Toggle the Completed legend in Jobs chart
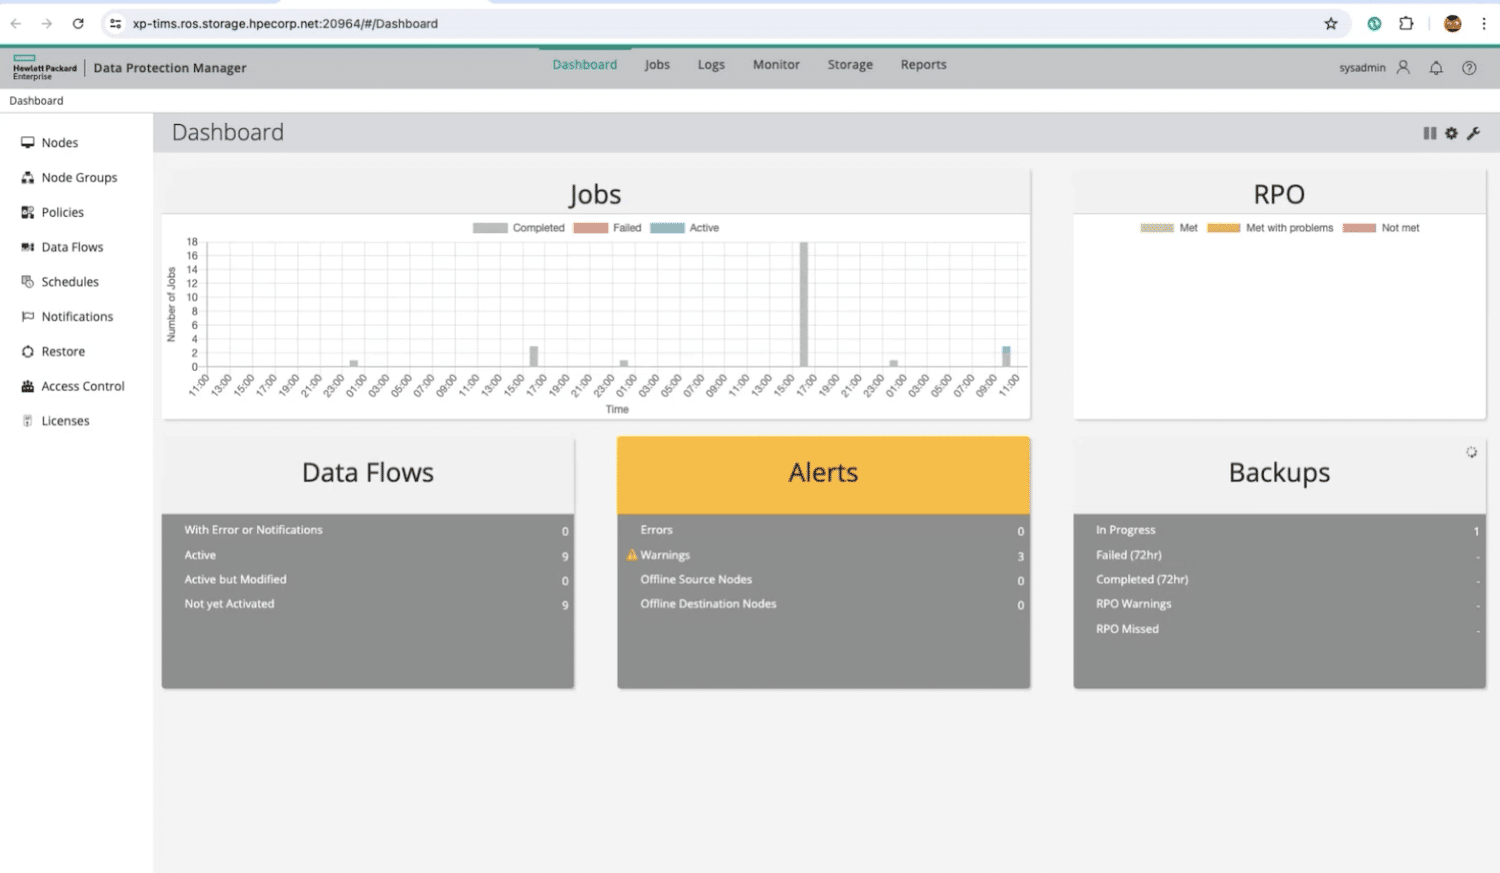Viewport: 1500px width, 873px height. click(519, 228)
